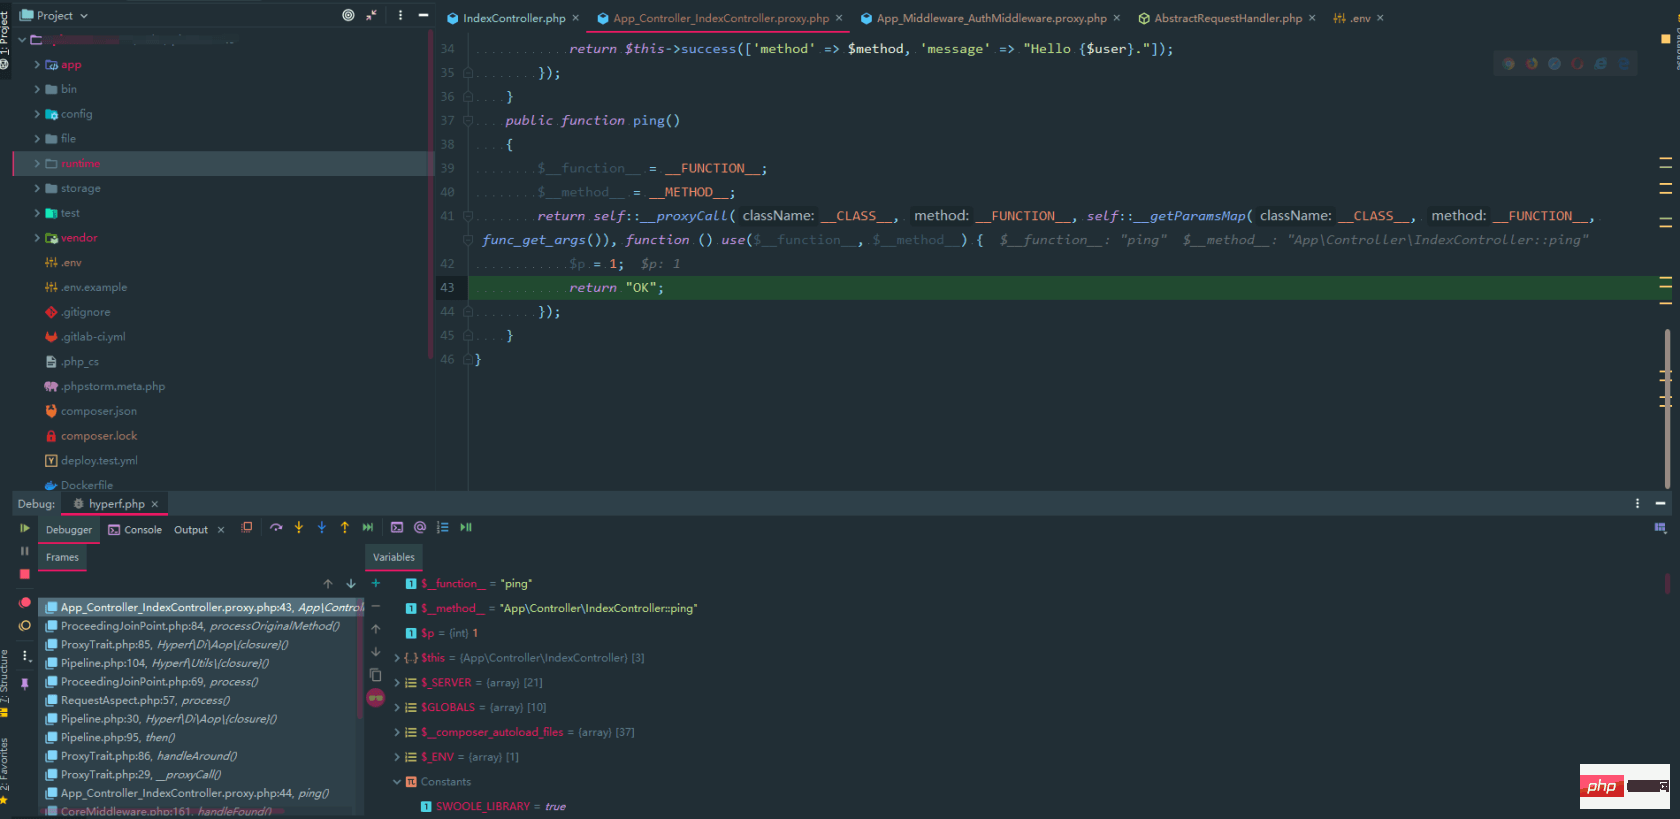Image resolution: width=1680 pixels, height=819 pixels.
Task: Toggle Mute Breakpoints icon in debug sidebar
Action: (x=25, y=626)
